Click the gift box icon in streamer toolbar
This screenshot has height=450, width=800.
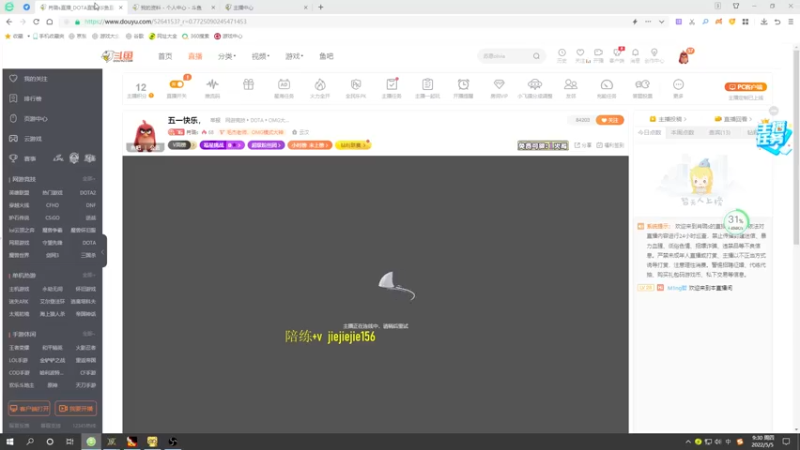[248, 84]
